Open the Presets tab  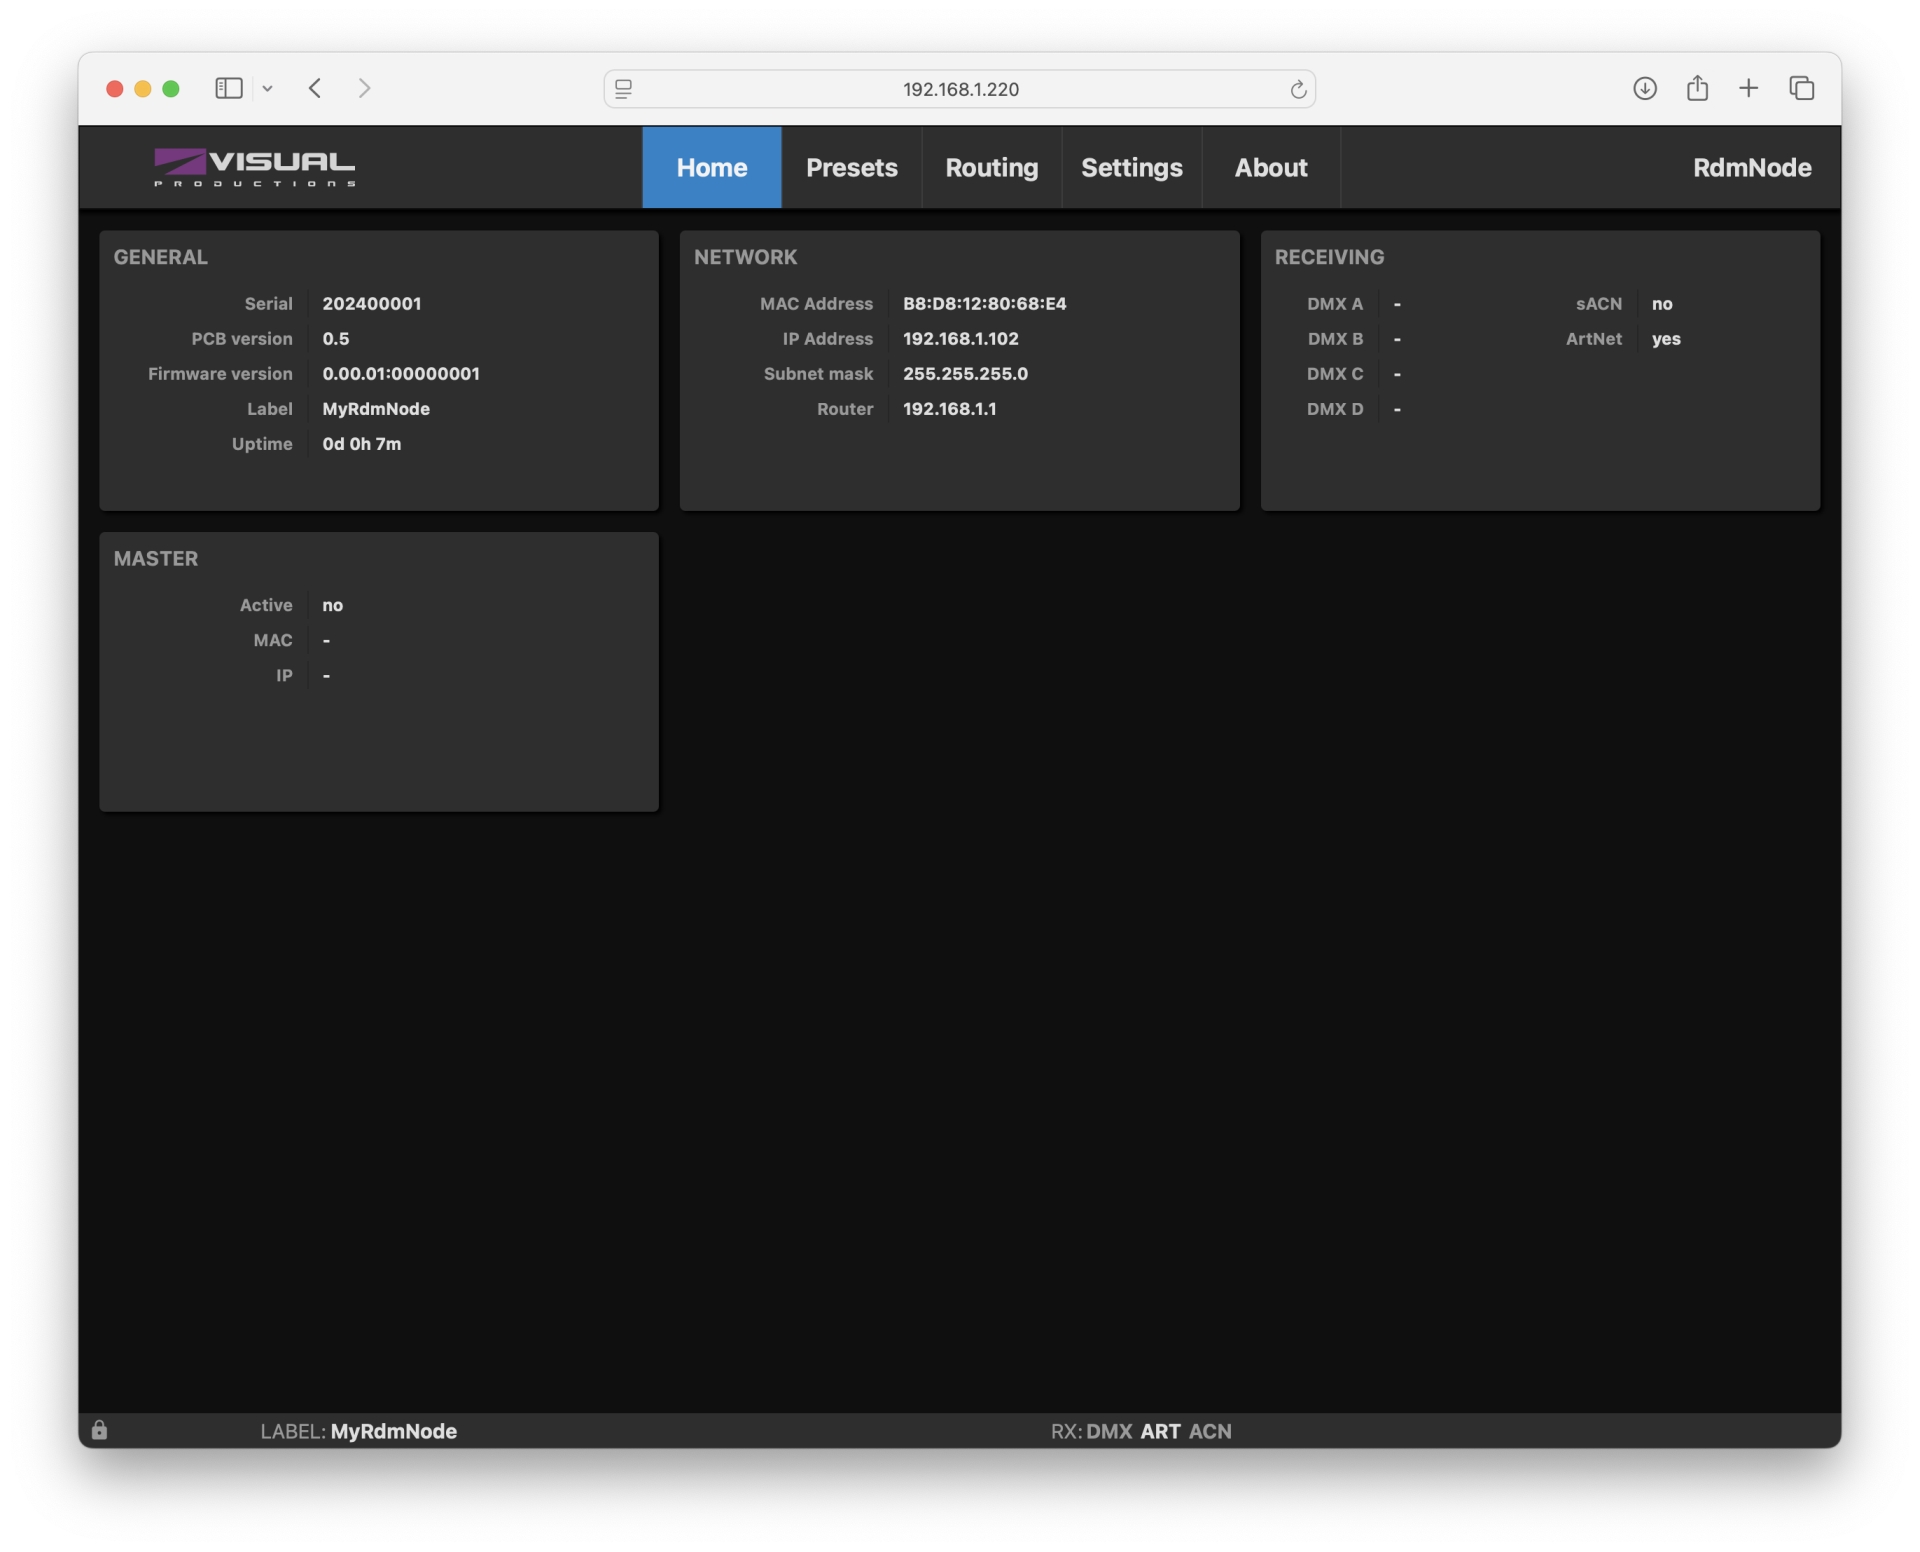pos(852,167)
